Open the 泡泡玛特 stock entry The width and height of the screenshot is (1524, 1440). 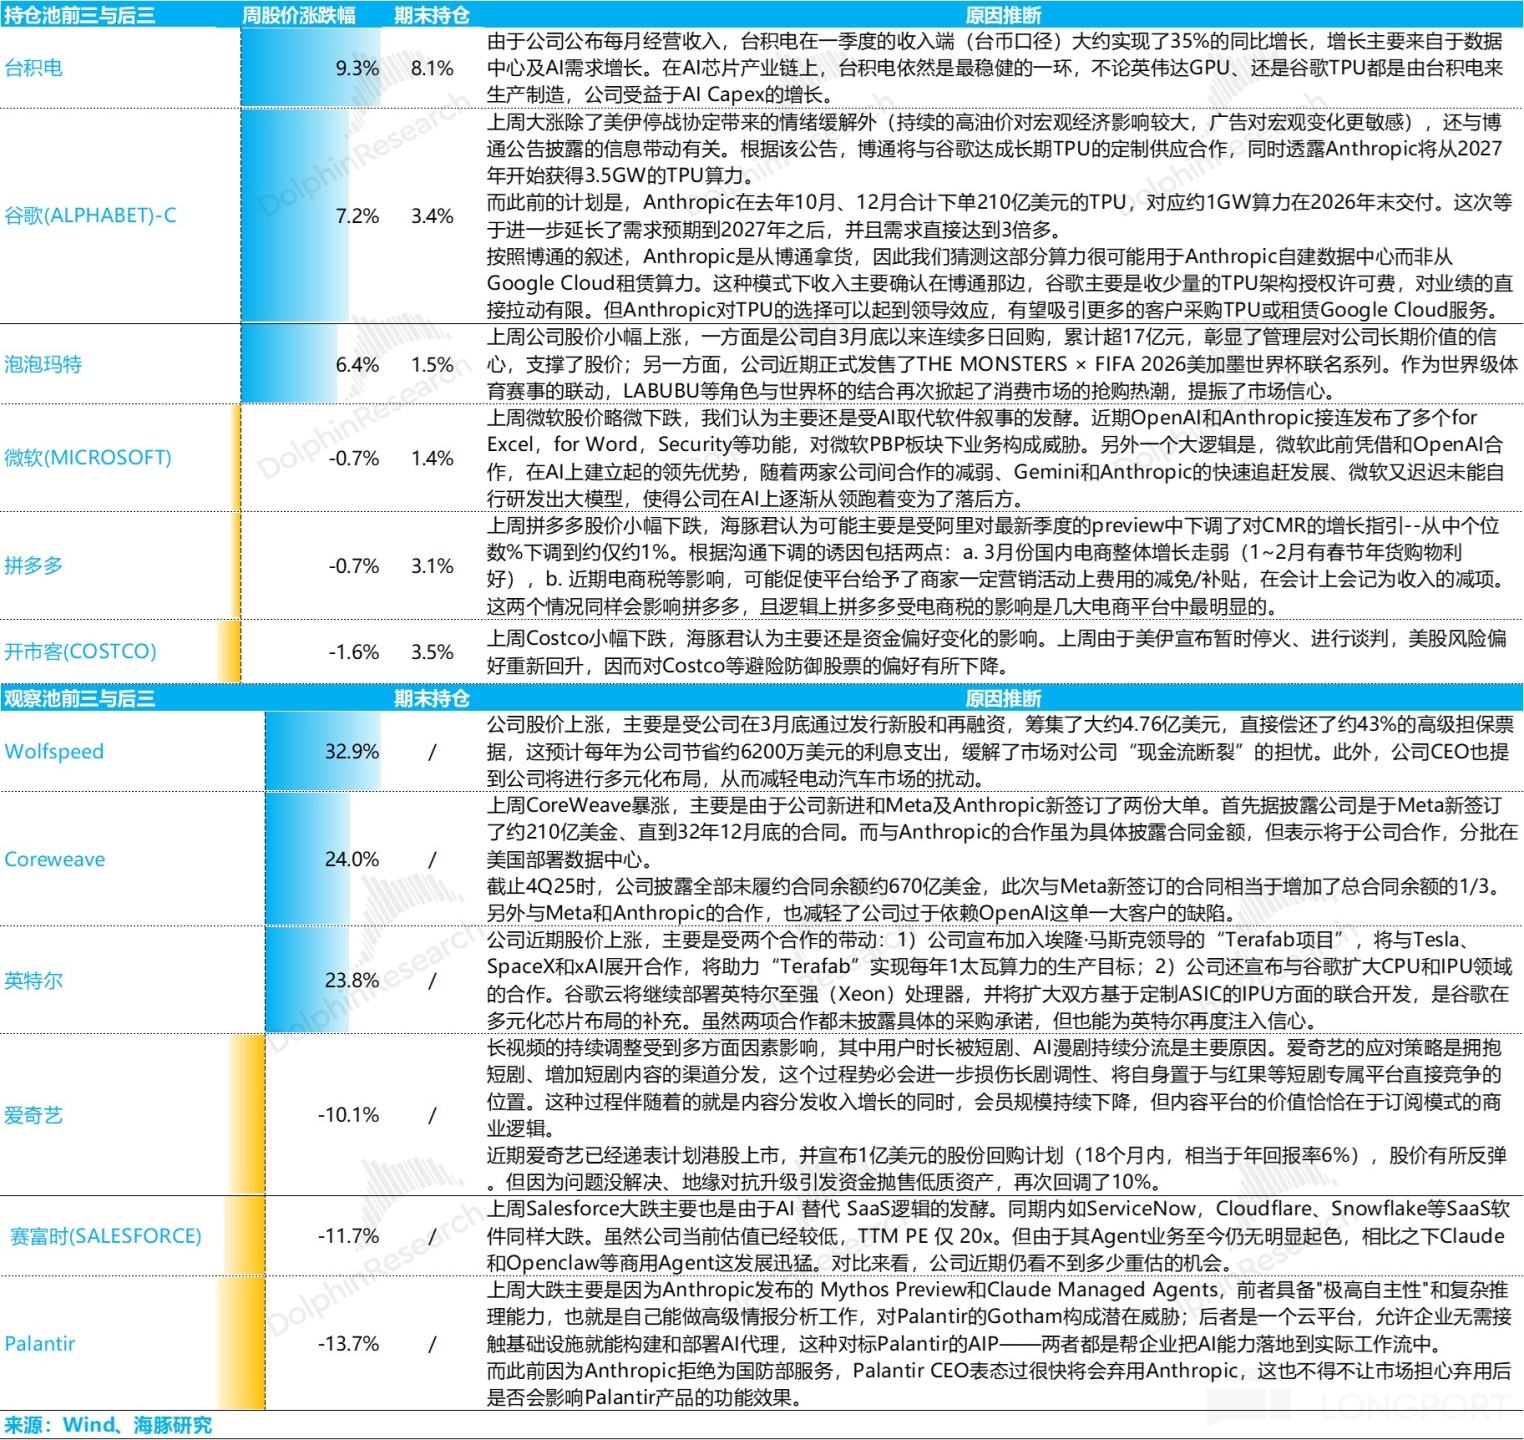click(43, 364)
